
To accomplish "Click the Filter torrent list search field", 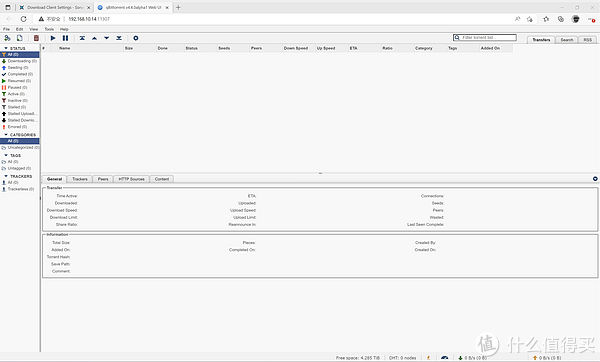I will point(485,38).
